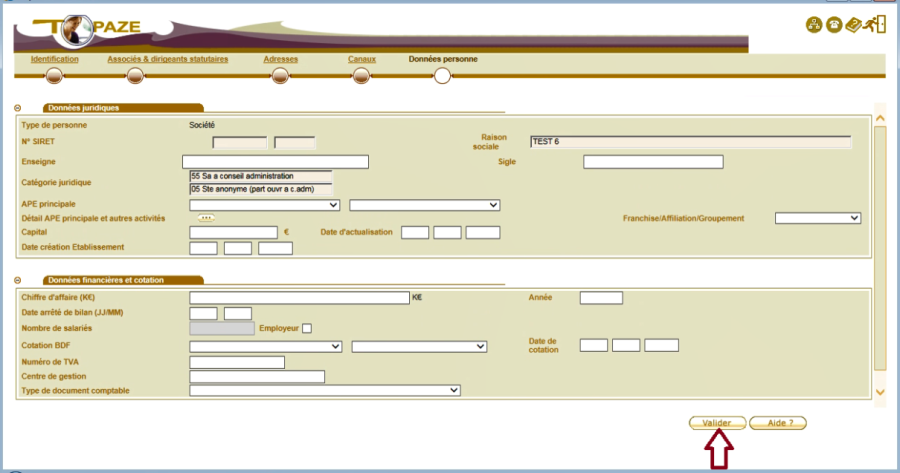Click the Aide ? button
The image size is (900, 473).
(777, 423)
